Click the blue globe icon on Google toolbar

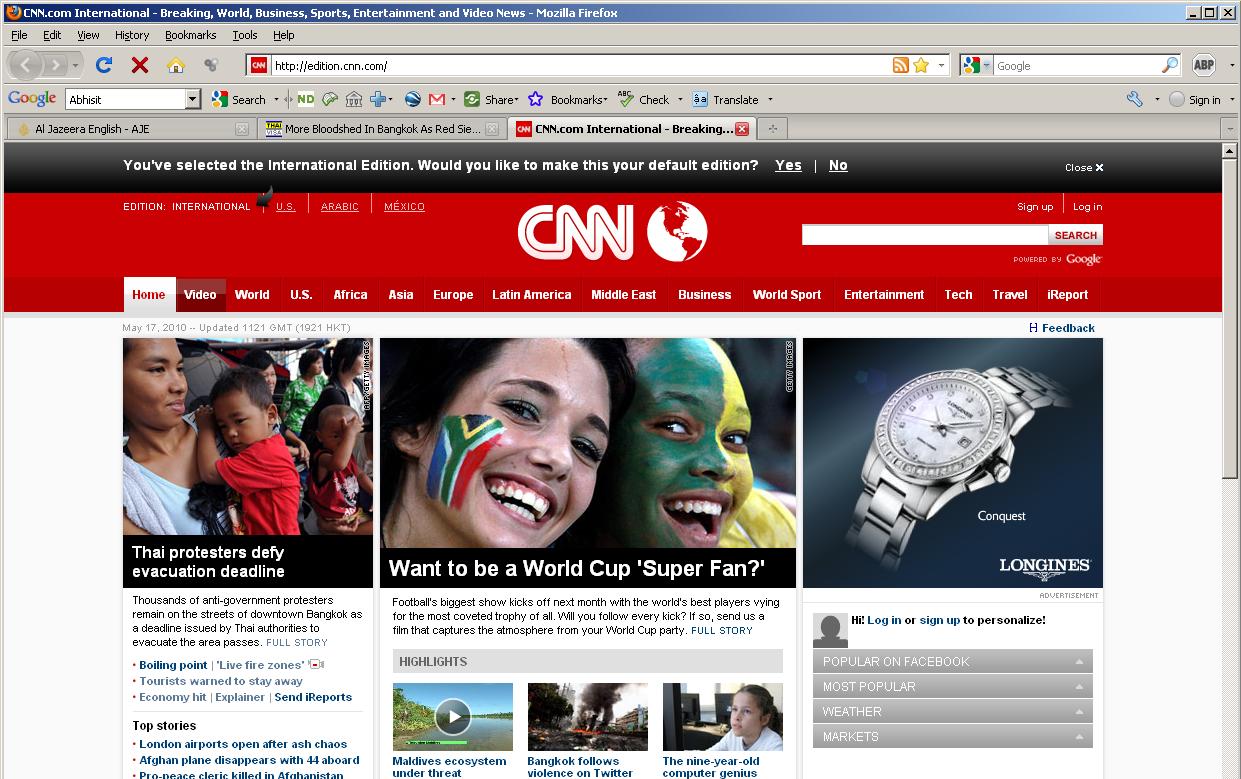point(412,99)
